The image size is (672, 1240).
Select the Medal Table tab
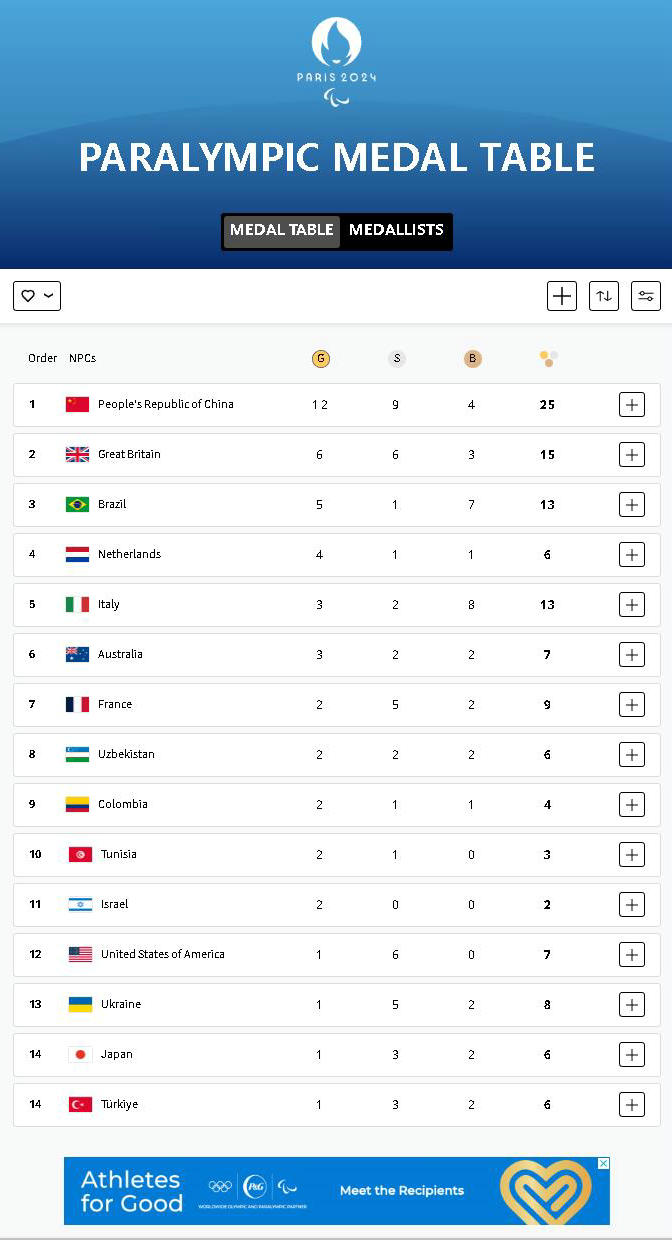pyautogui.click(x=282, y=230)
